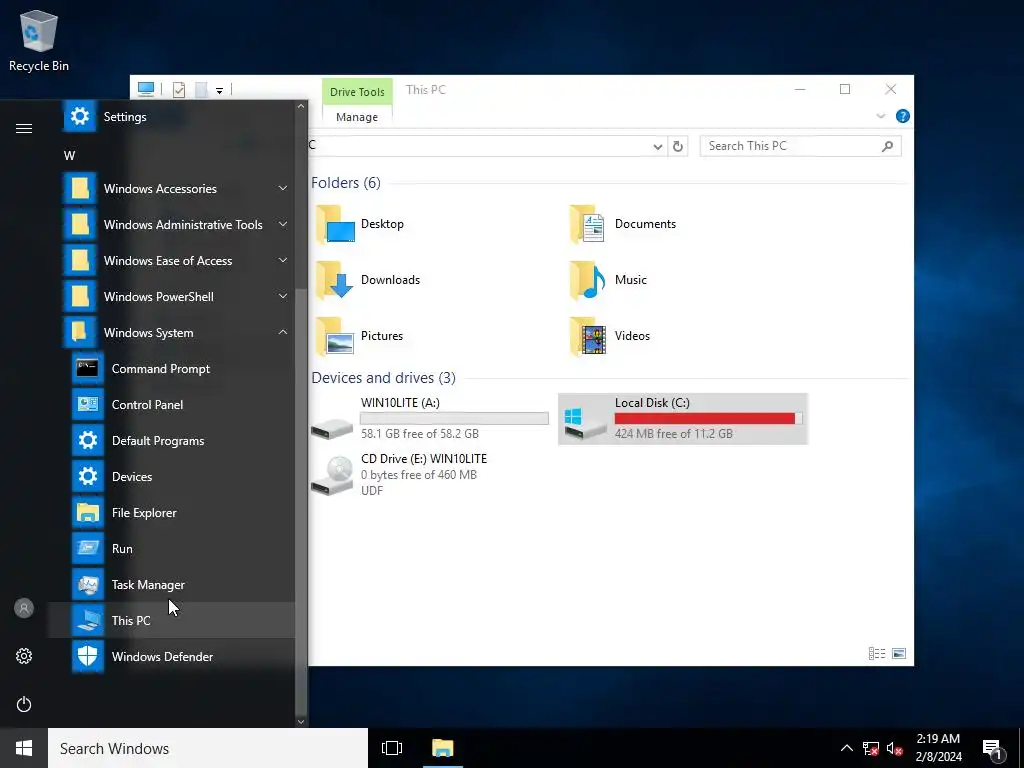Open the Run dialog entry
This screenshot has width=1024, height=768.
click(172, 549)
